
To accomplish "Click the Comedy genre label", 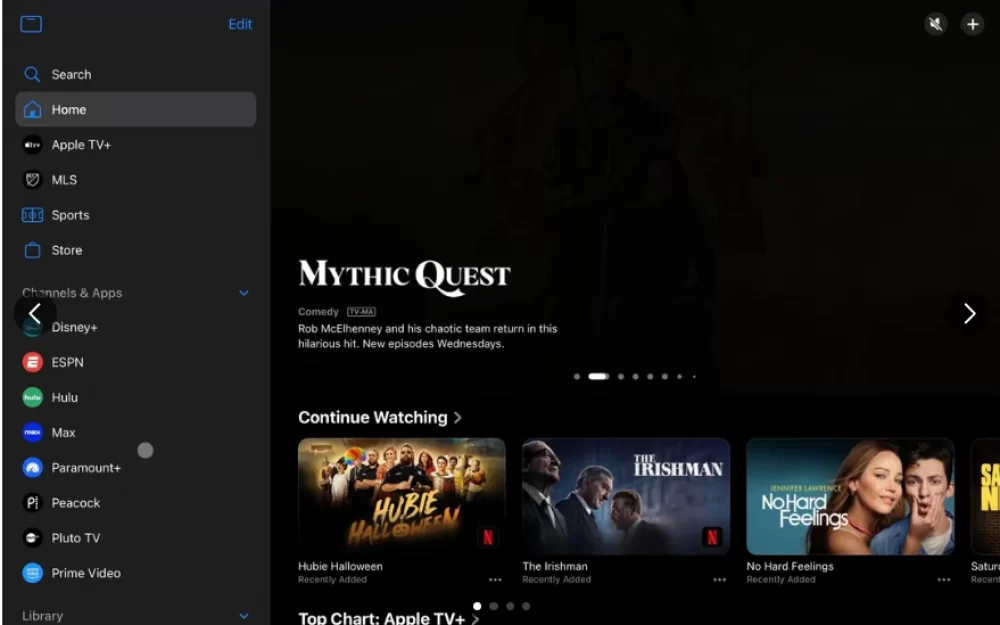I will point(318,312).
